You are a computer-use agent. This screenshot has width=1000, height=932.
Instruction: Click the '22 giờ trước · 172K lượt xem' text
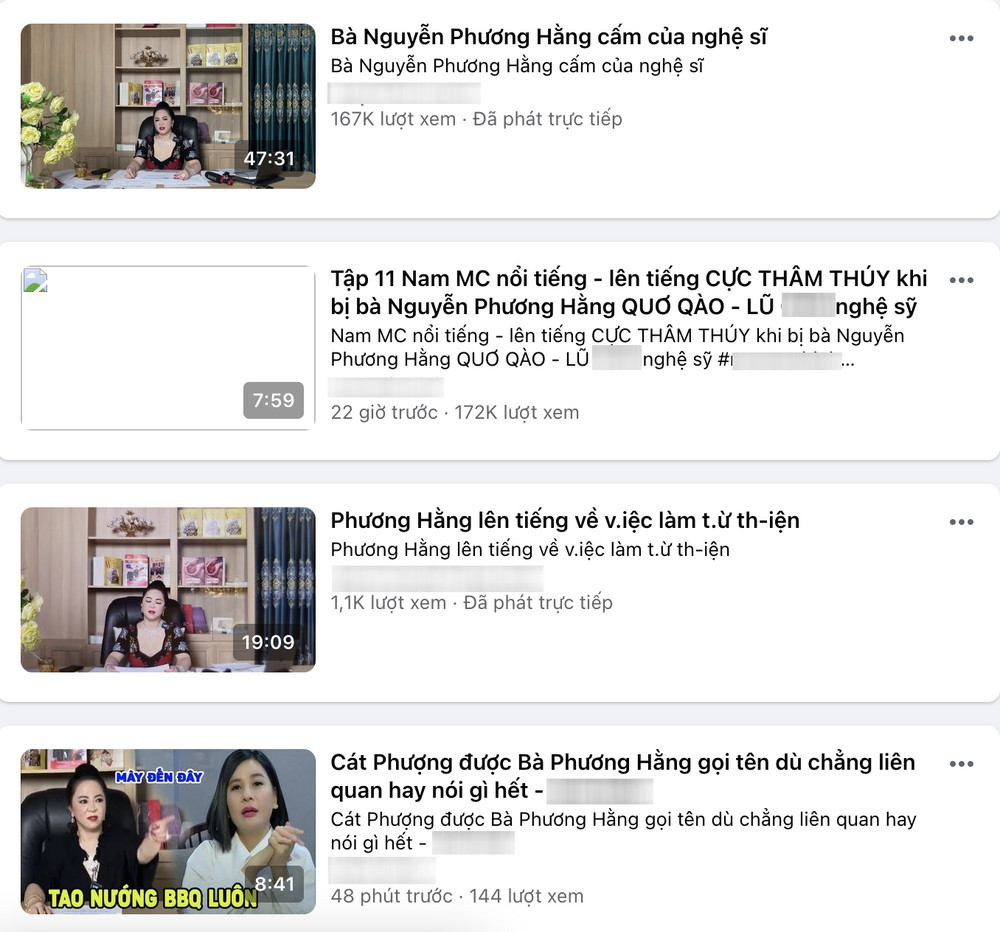455,413
